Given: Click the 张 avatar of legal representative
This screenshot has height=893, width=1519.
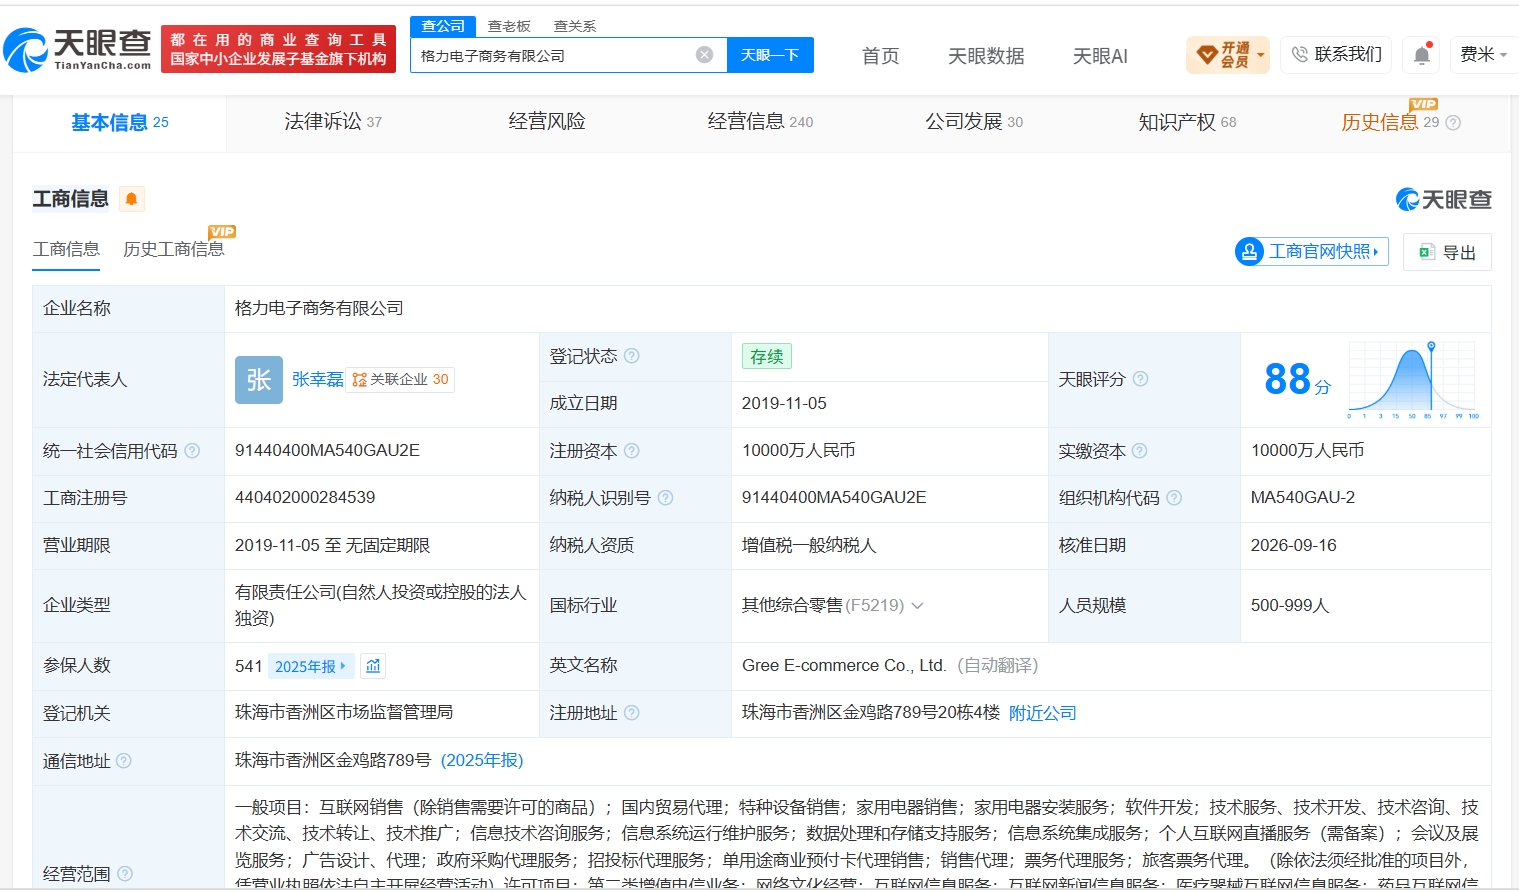Looking at the screenshot, I should (x=259, y=380).
